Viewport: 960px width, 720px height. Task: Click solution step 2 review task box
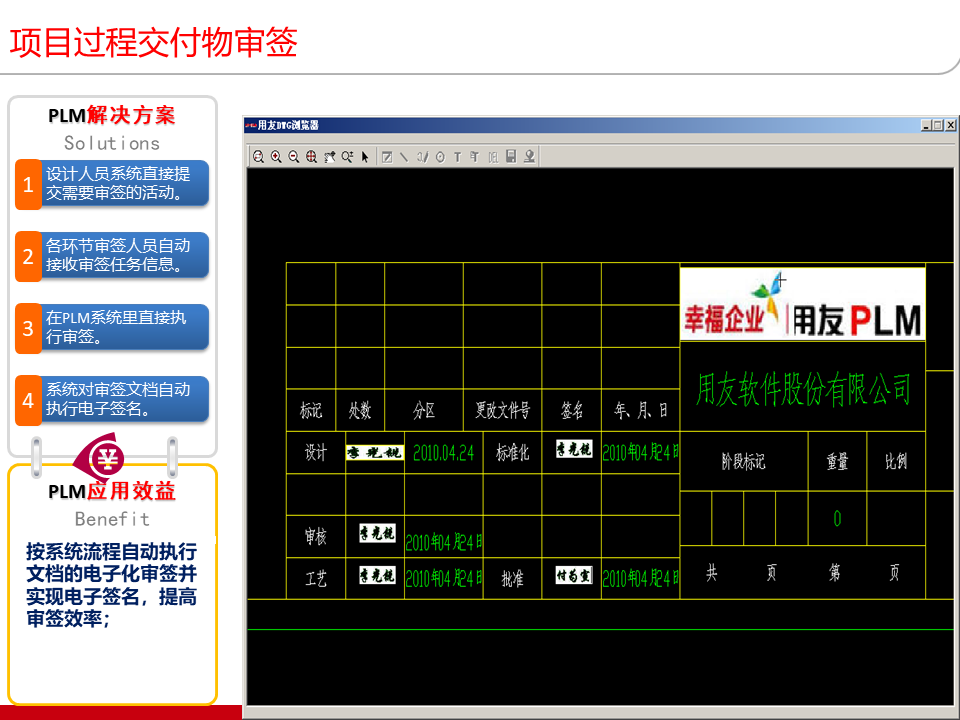click(112, 256)
